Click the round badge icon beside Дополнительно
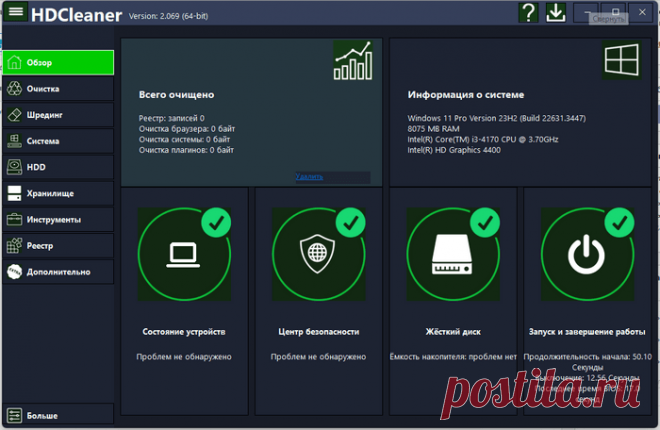The width and height of the screenshot is (660, 430). pos(14,272)
